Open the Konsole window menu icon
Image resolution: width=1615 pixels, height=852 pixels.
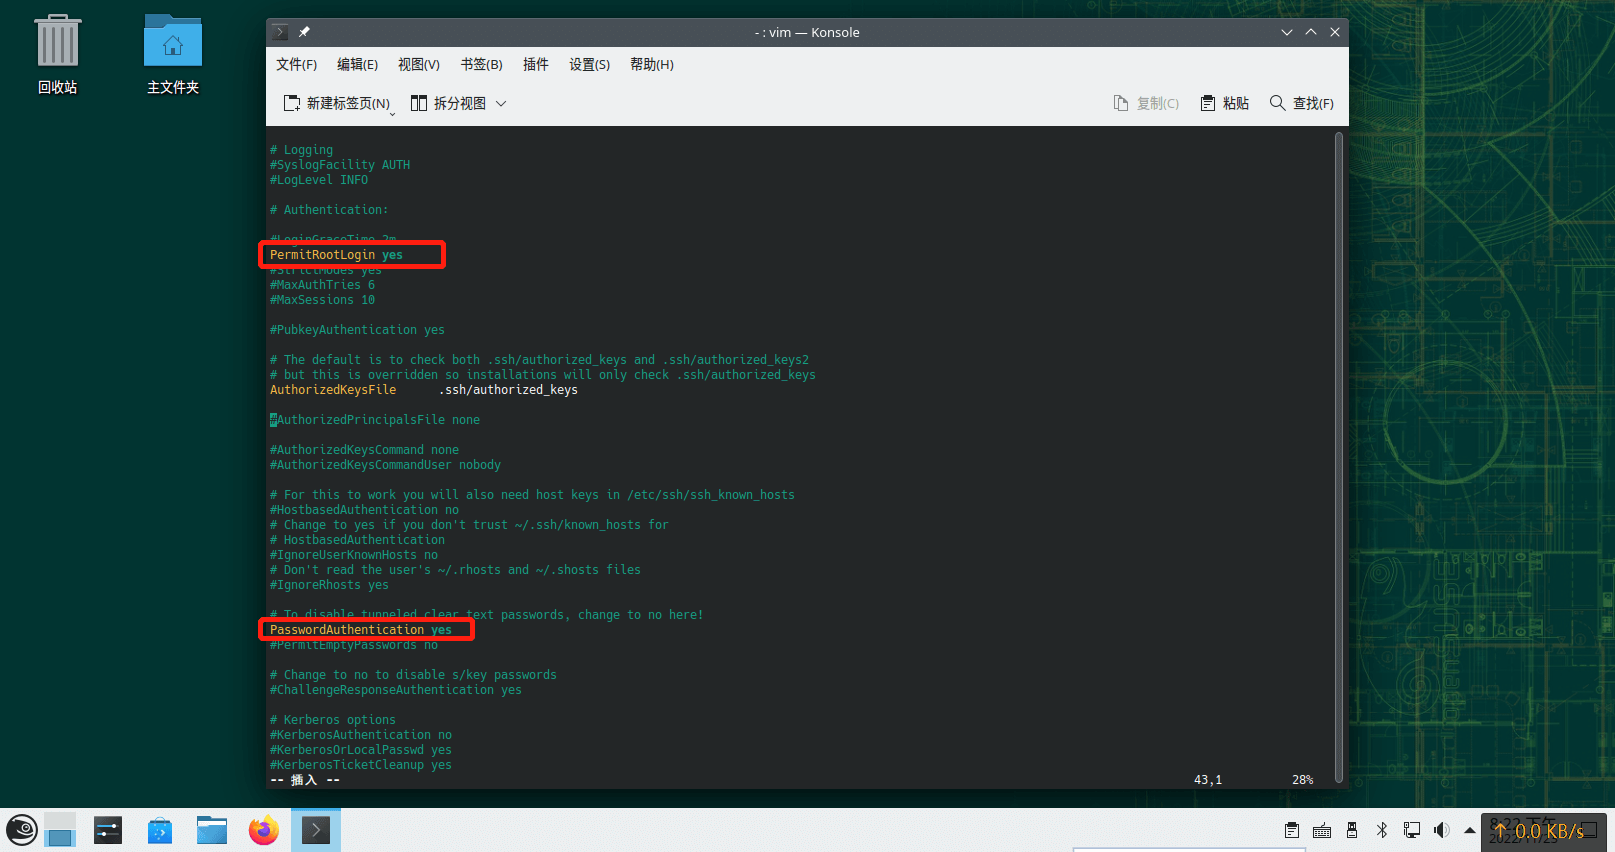280,32
